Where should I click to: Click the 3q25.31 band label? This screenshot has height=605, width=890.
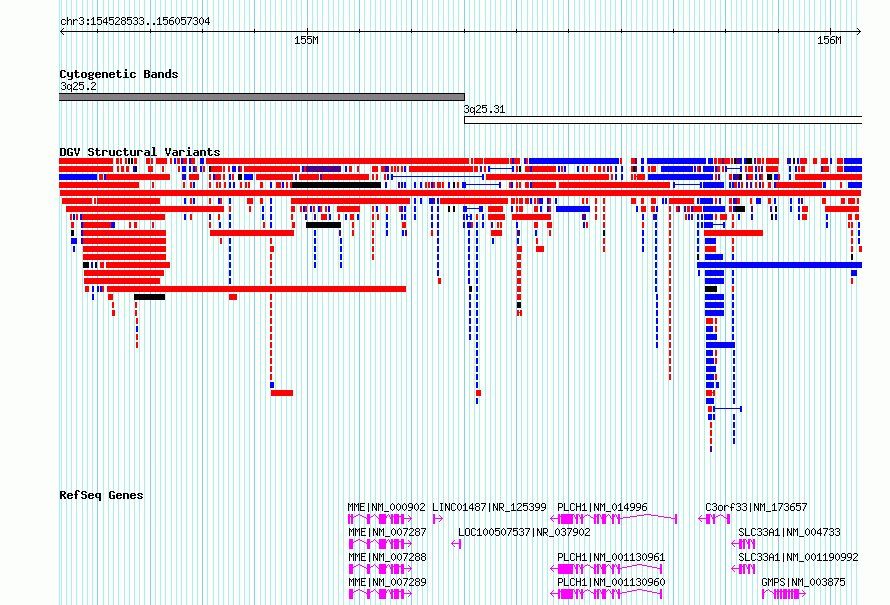pyautogui.click(x=484, y=109)
